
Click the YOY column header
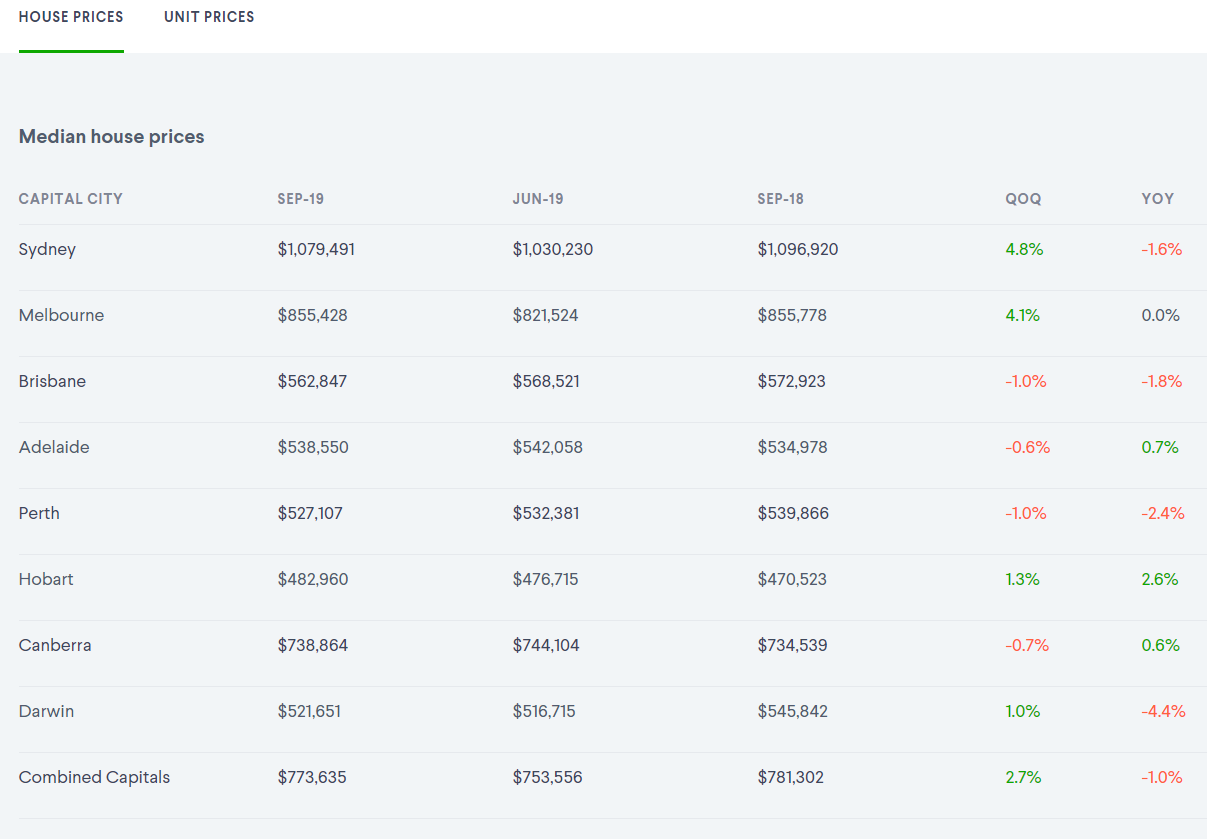pyautogui.click(x=1158, y=199)
